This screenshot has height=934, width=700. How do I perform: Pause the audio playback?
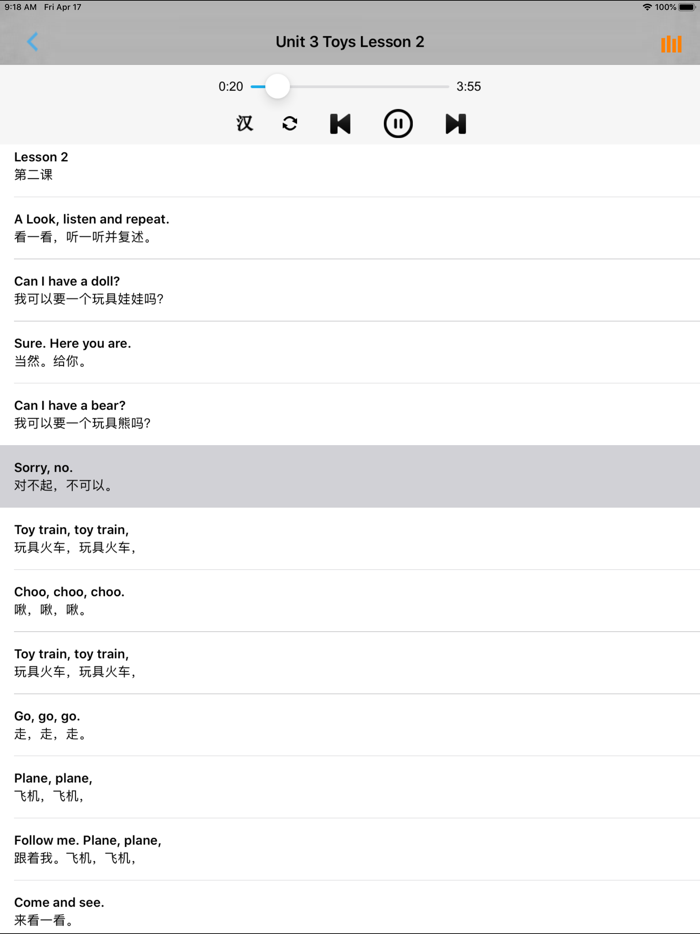(398, 124)
